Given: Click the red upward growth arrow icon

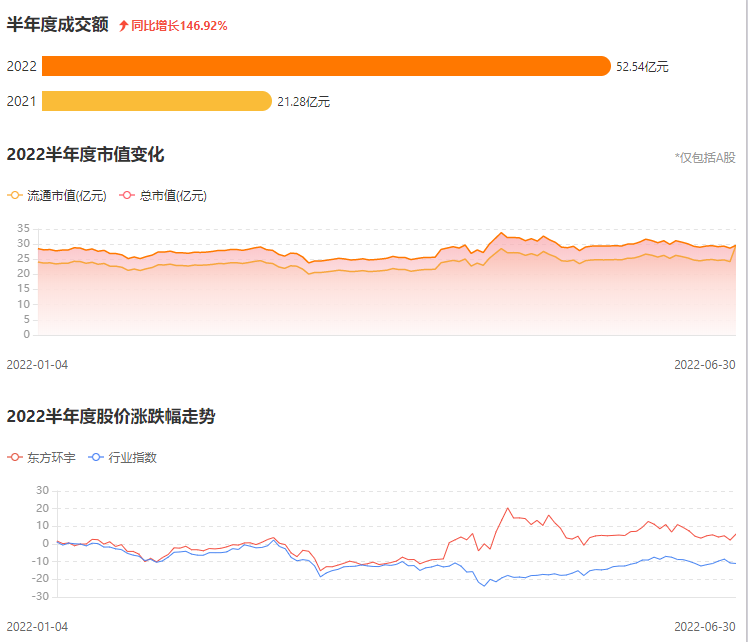Looking at the screenshot, I should [x=123, y=25].
